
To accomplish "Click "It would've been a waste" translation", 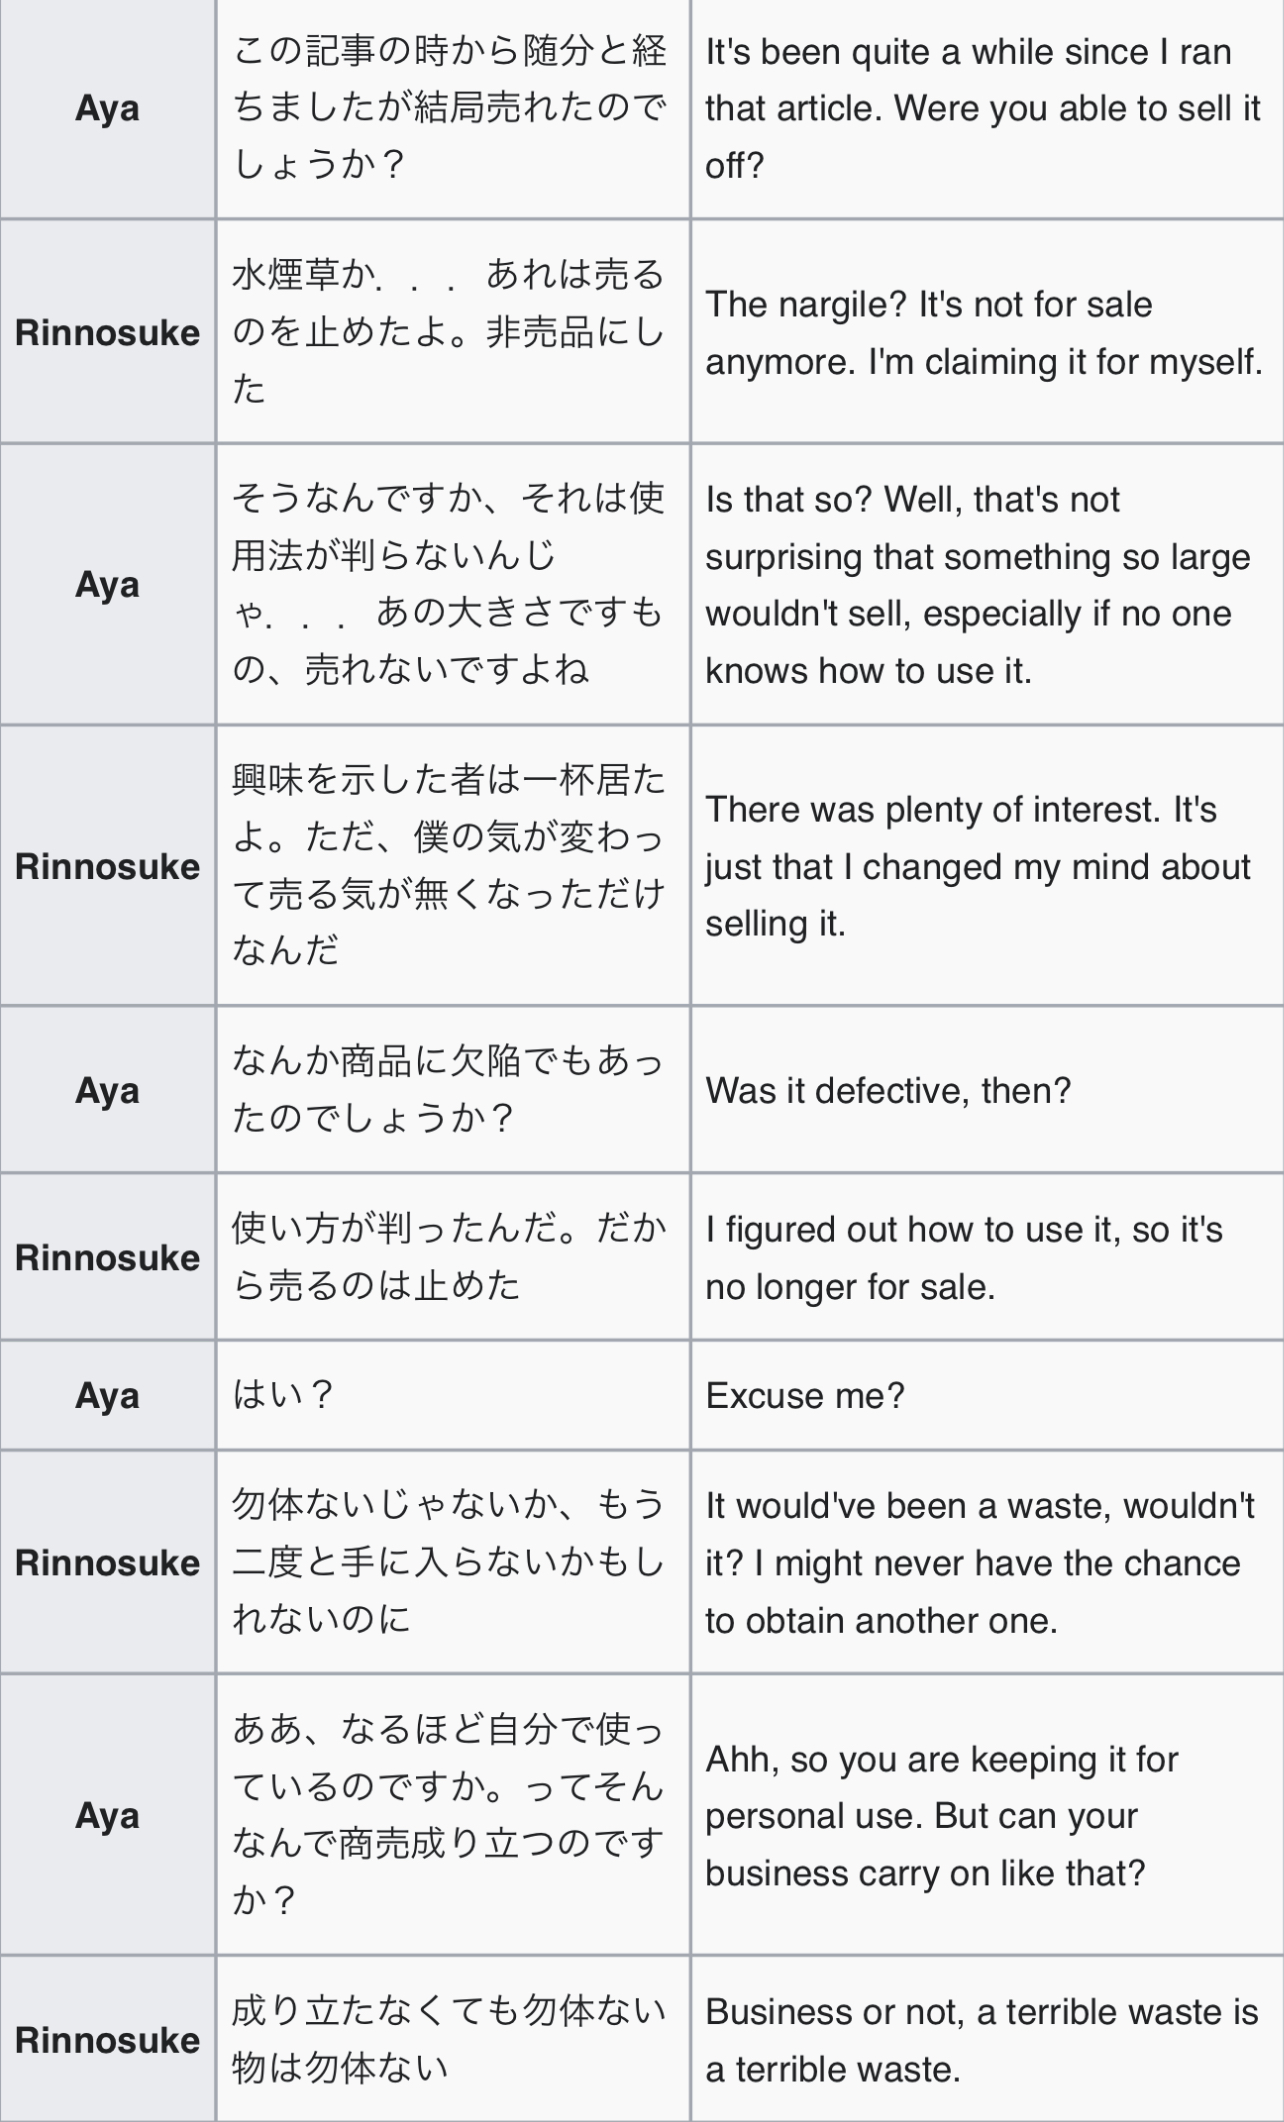I will click(980, 1562).
